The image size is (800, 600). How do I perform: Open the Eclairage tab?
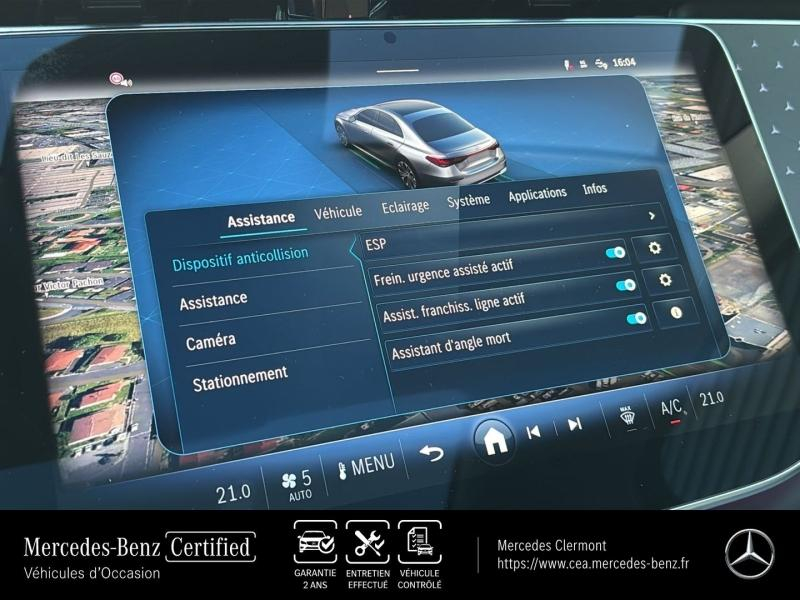[405, 206]
